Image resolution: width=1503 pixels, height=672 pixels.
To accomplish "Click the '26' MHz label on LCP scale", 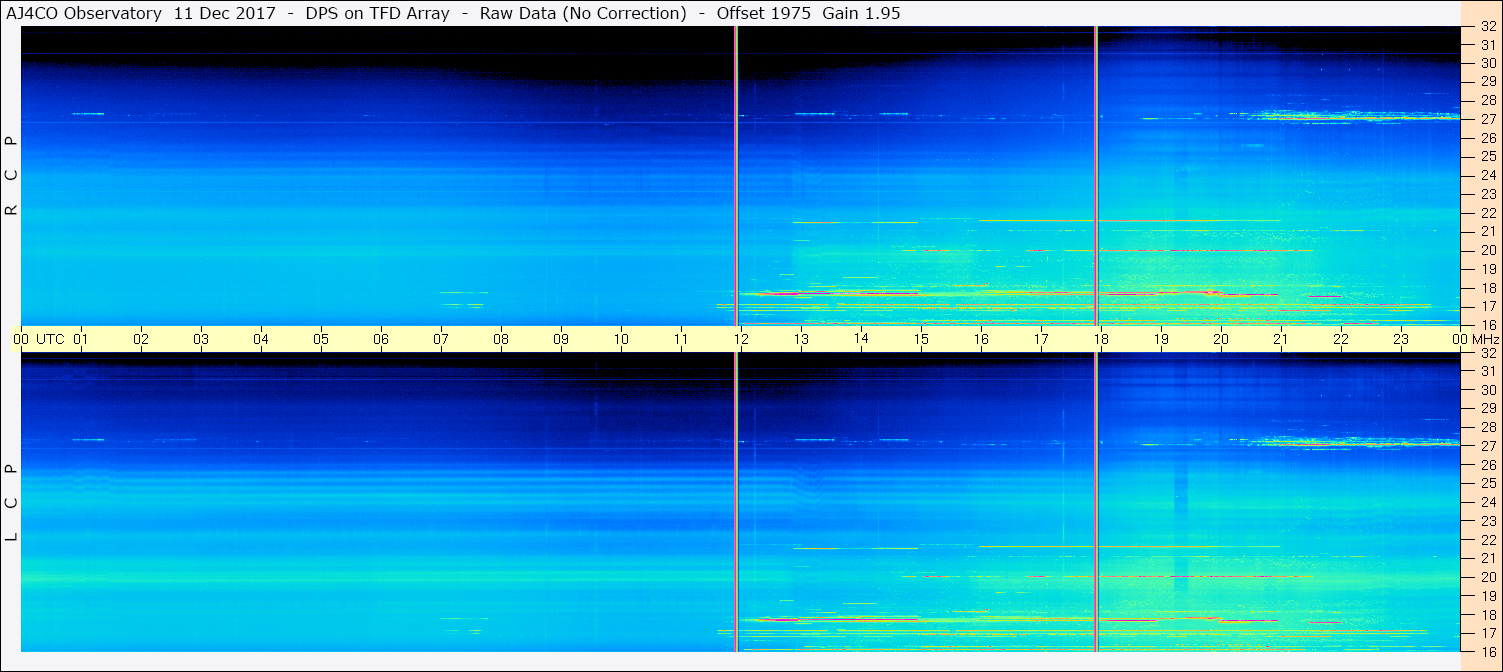I will (x=1488, y=465).
